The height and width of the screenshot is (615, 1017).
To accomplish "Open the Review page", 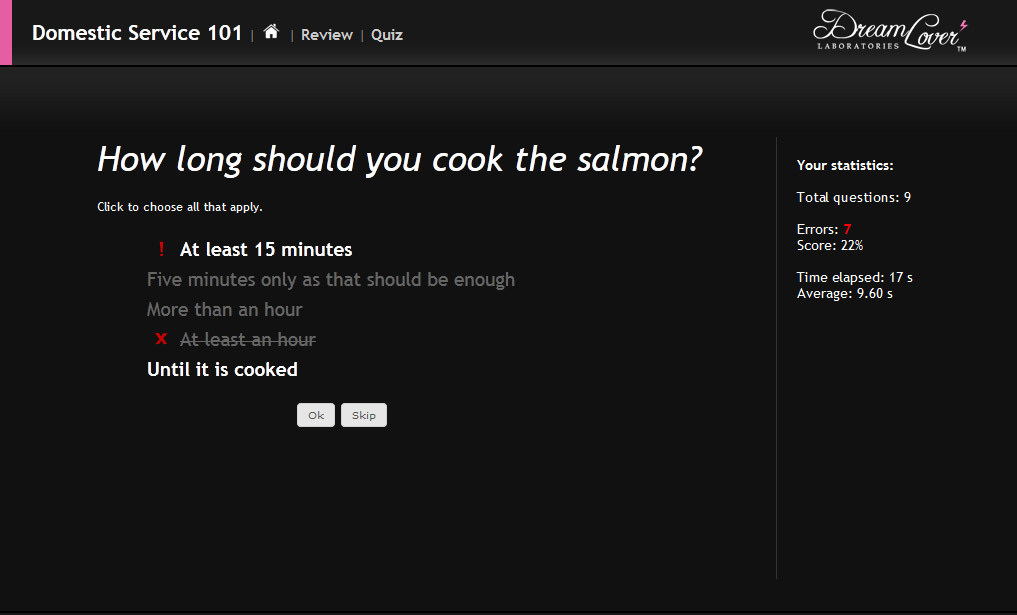I will [x=327, y=35].
